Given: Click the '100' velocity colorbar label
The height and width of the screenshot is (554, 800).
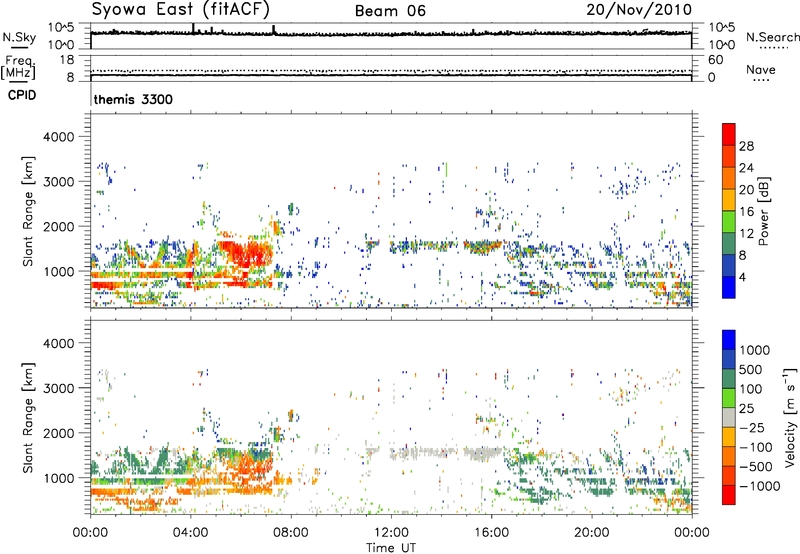Looking at the screenshot, I should tap(751, 389).
